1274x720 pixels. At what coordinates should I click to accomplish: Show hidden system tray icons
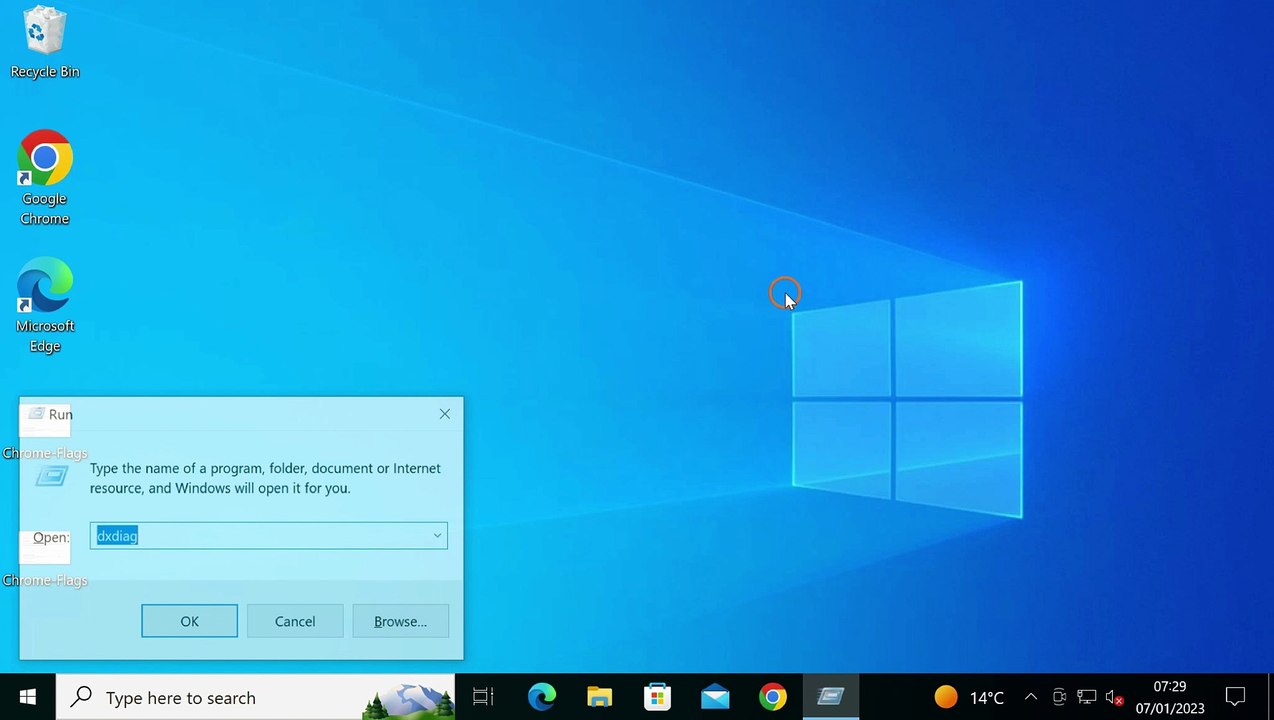pos(1031,697)
